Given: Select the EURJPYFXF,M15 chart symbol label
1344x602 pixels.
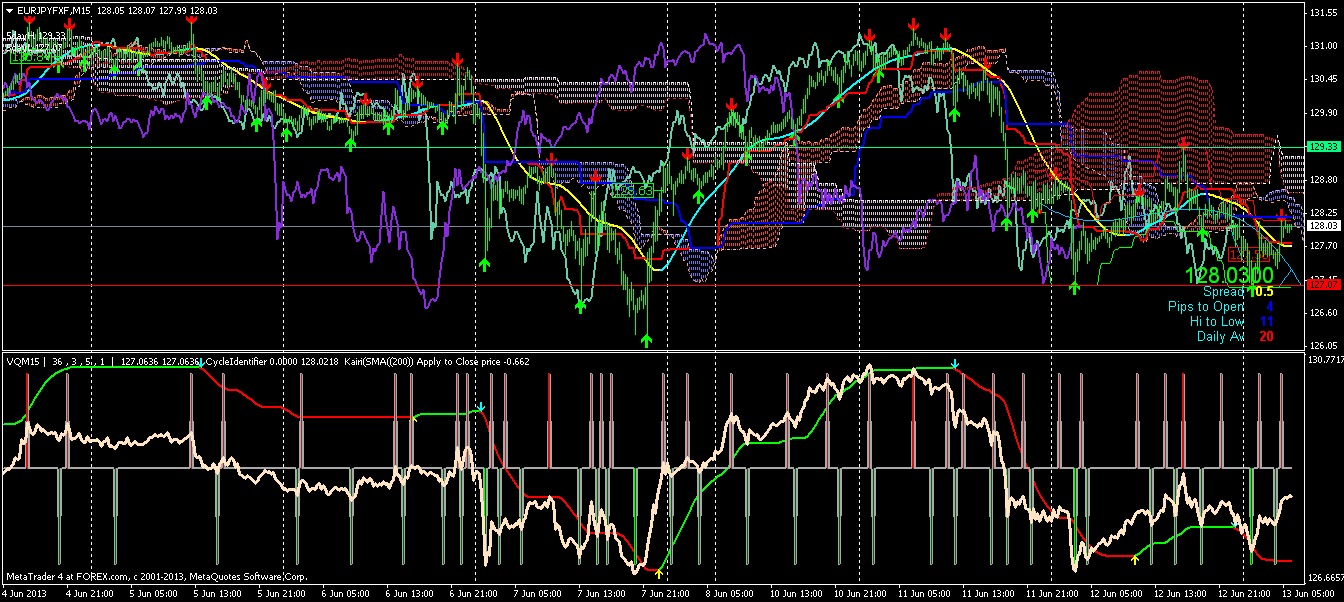Looking at the screenshot, I should coord(52,13).
